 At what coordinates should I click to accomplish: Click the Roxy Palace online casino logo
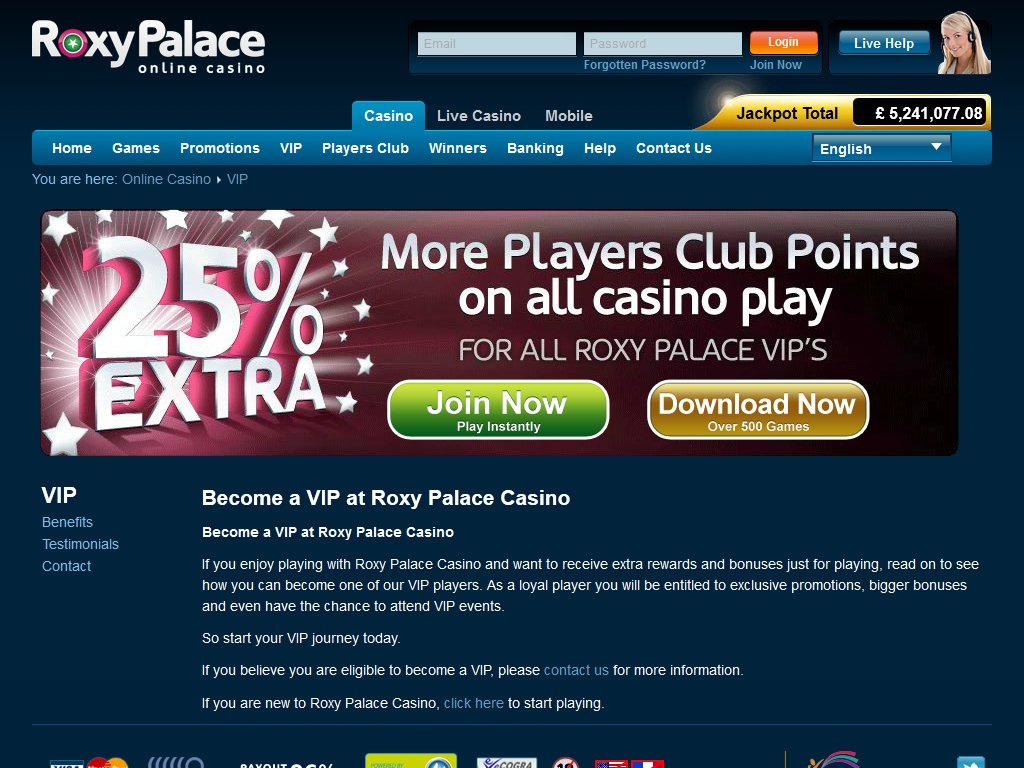[x=148, y=46]
